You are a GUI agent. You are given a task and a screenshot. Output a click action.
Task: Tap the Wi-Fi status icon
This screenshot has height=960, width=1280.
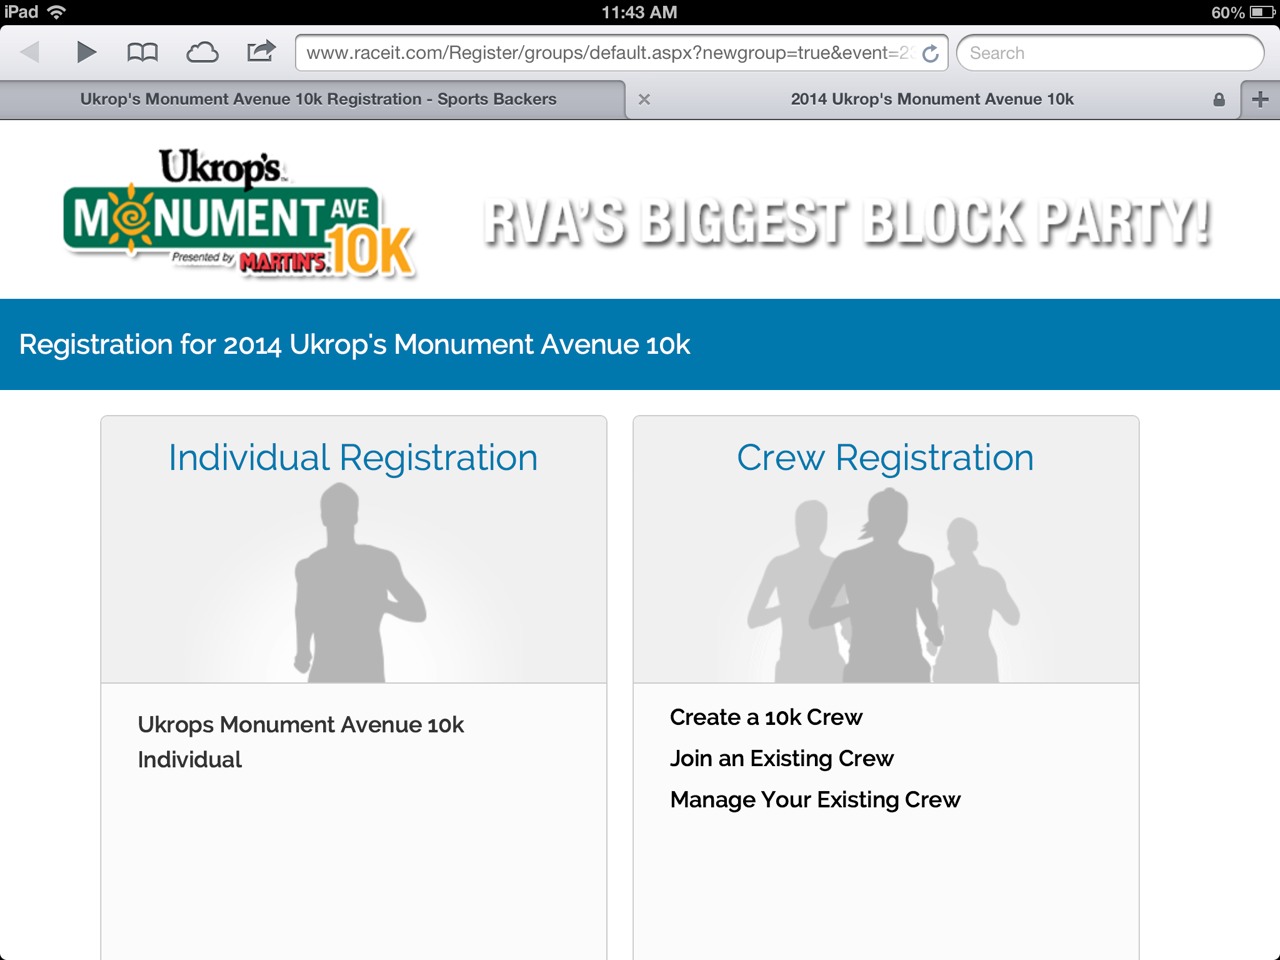57,12
